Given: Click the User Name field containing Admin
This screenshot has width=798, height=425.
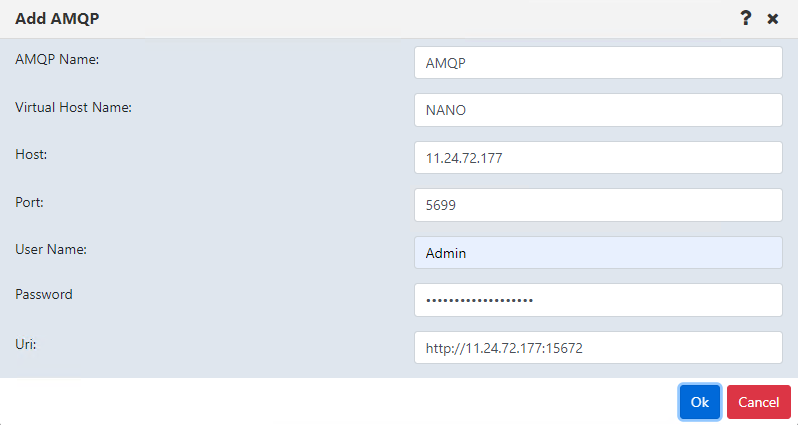Looking at the screenshot, I should [x=598, y=252].
